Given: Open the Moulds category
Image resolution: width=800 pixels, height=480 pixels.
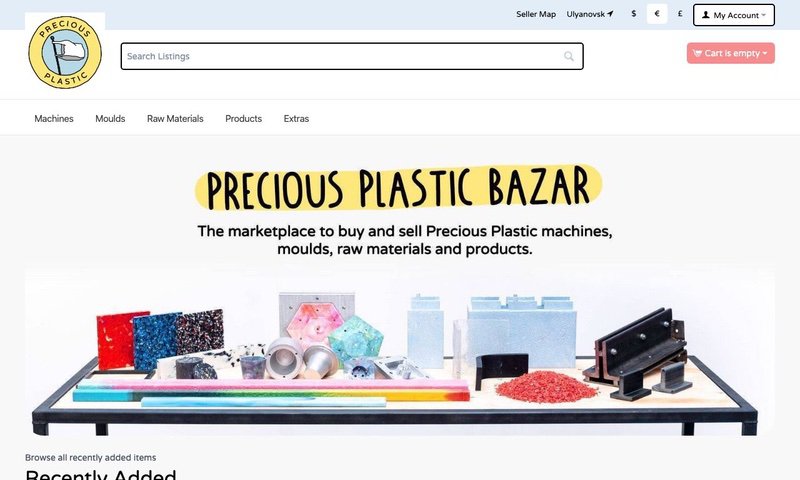Looking at the screenshot, I should click(110, 118).
